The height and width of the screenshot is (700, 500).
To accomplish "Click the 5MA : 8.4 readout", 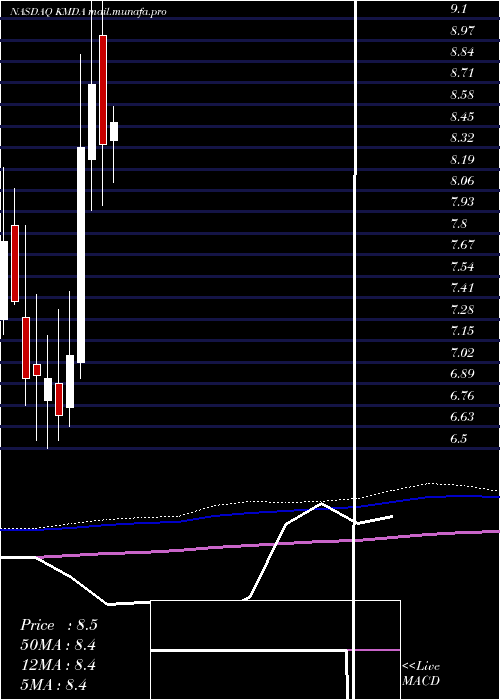I will [x=54, y=685].
